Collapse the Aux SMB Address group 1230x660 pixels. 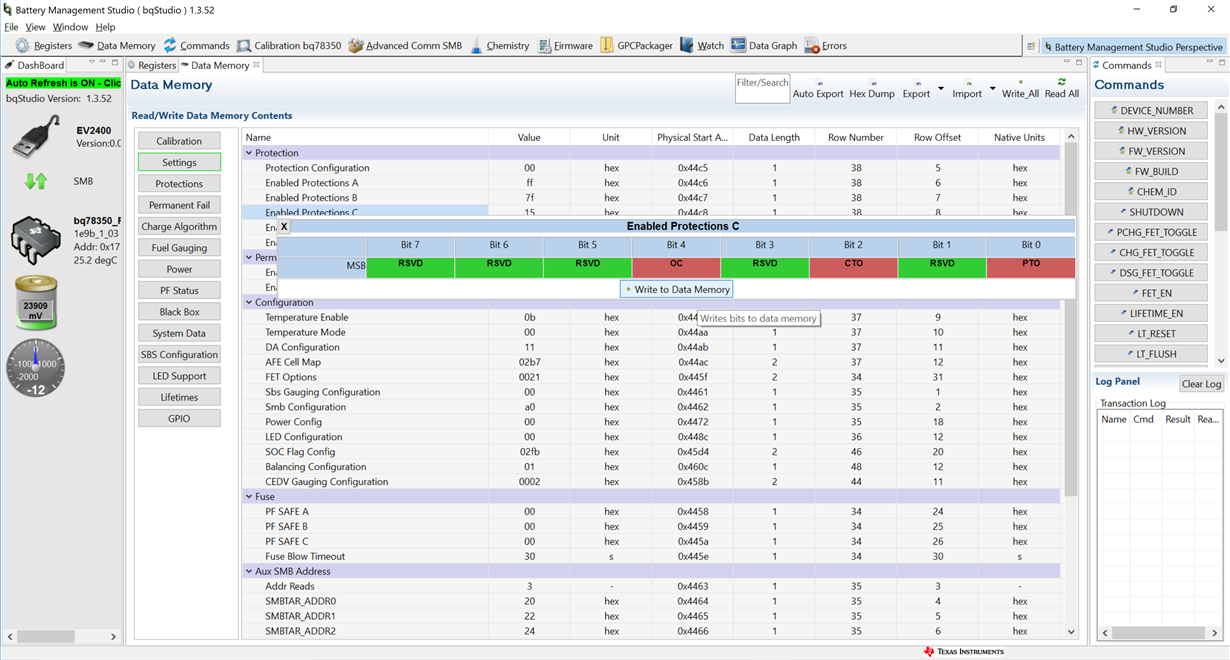coord(249,571)
